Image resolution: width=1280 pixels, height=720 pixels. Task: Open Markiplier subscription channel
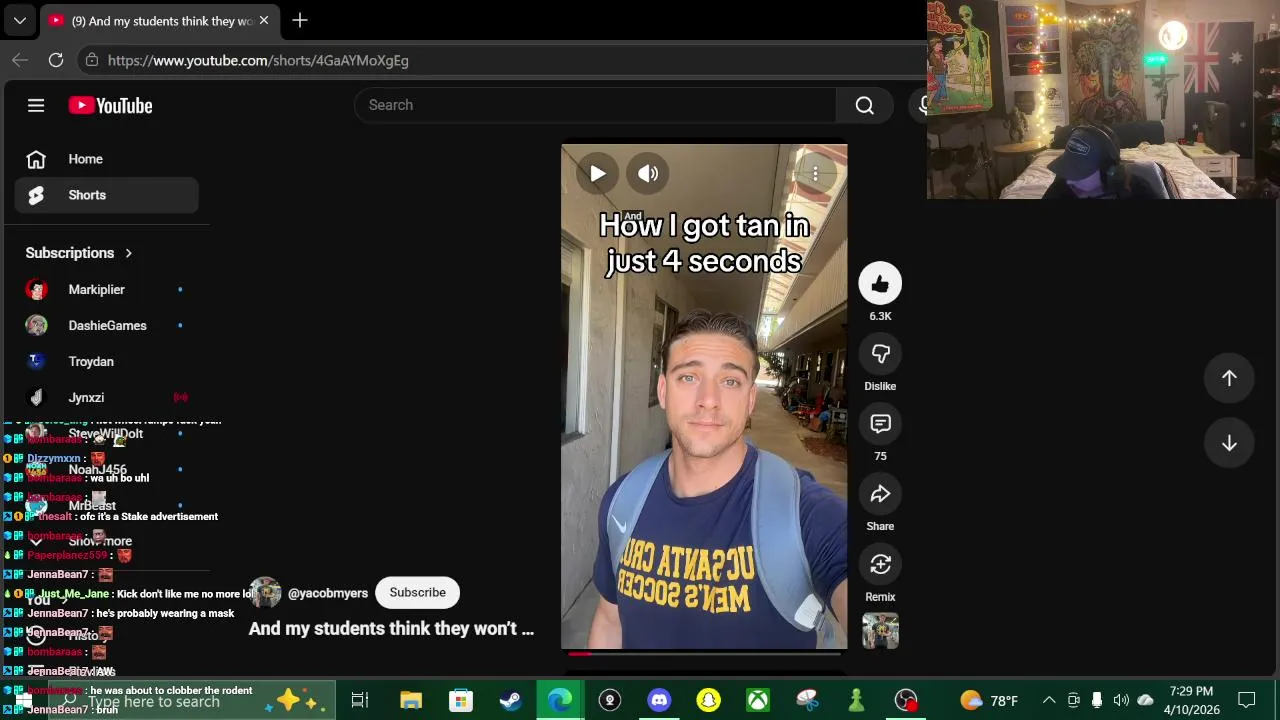tap(106, 290)
